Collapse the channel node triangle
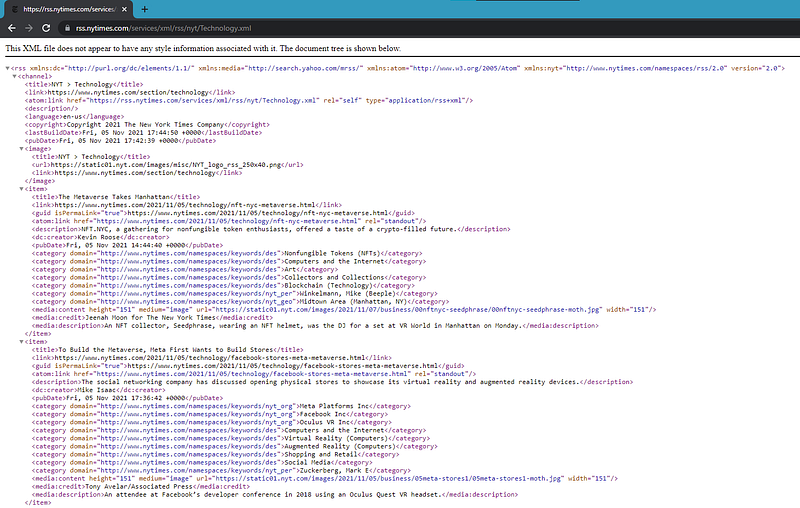Image resolution: width=800 pixels, height=508 pixels. (14, 77)
